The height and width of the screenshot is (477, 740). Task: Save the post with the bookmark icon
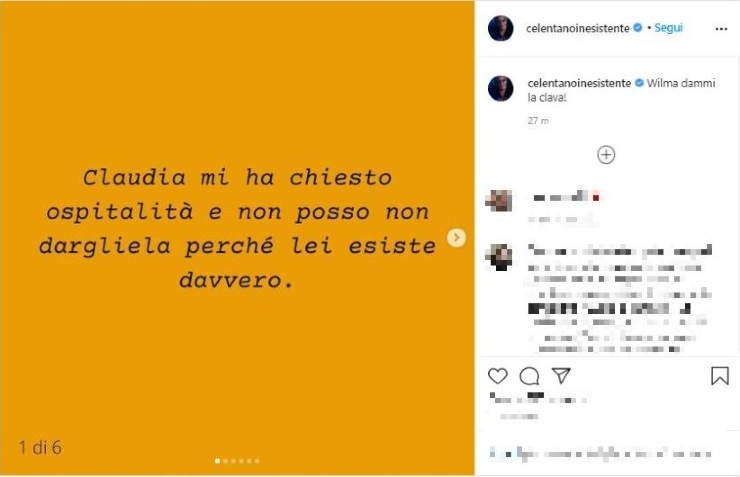pyautogui.click(x=720, y=376)
